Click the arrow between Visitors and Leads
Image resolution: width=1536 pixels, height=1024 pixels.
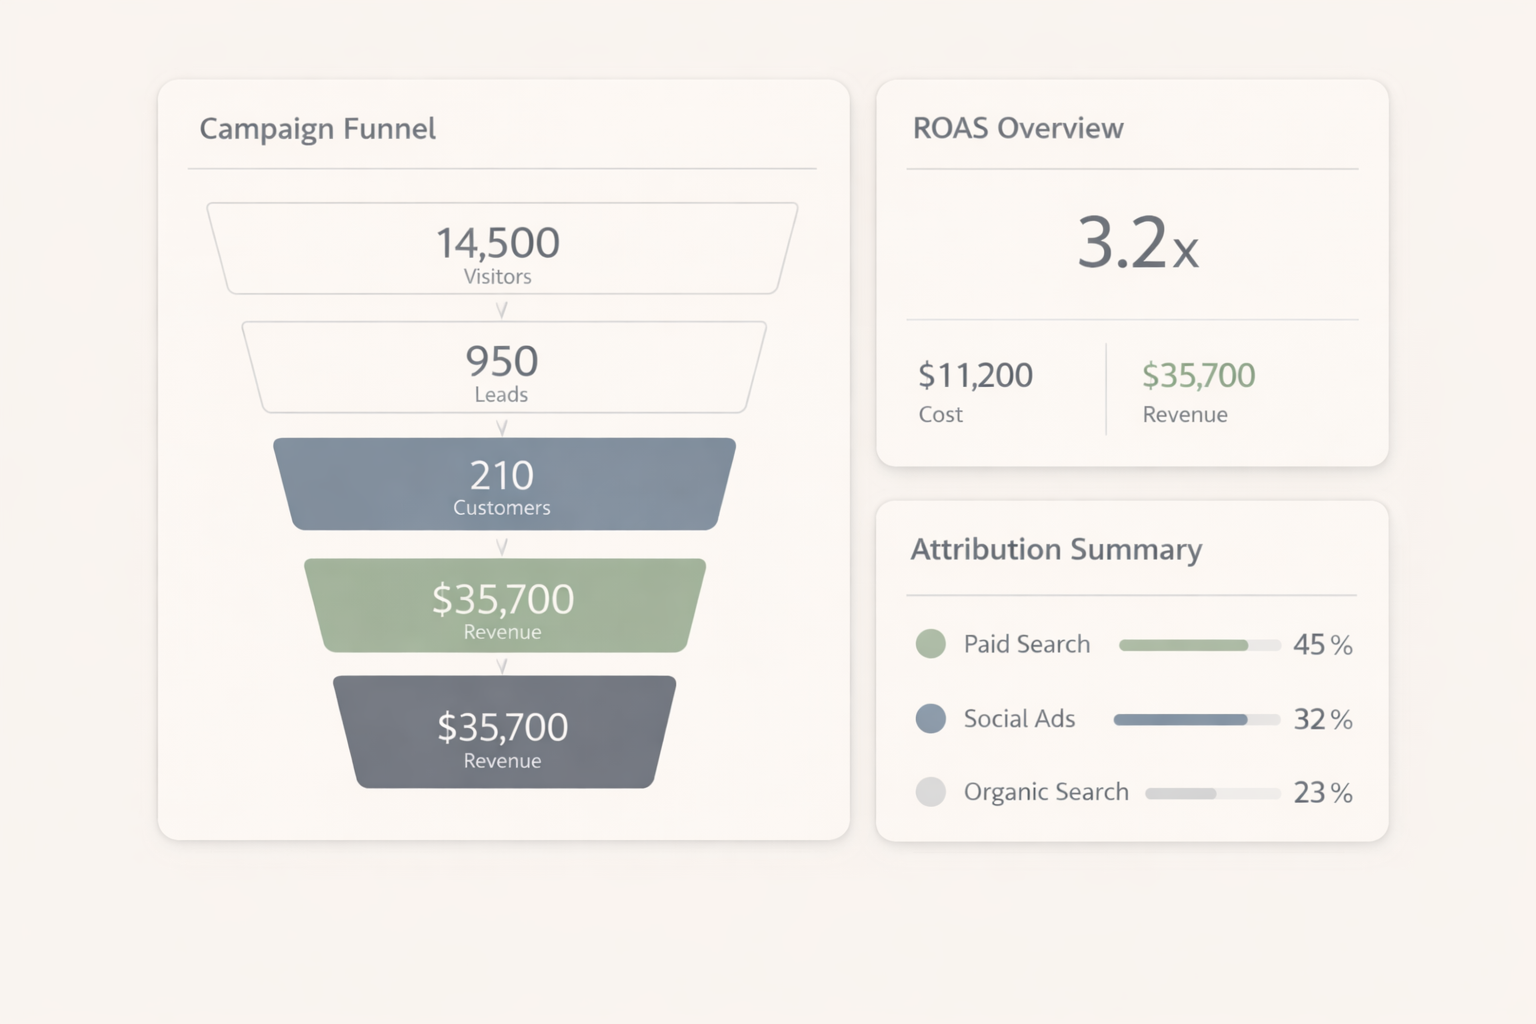coord(502,310)
